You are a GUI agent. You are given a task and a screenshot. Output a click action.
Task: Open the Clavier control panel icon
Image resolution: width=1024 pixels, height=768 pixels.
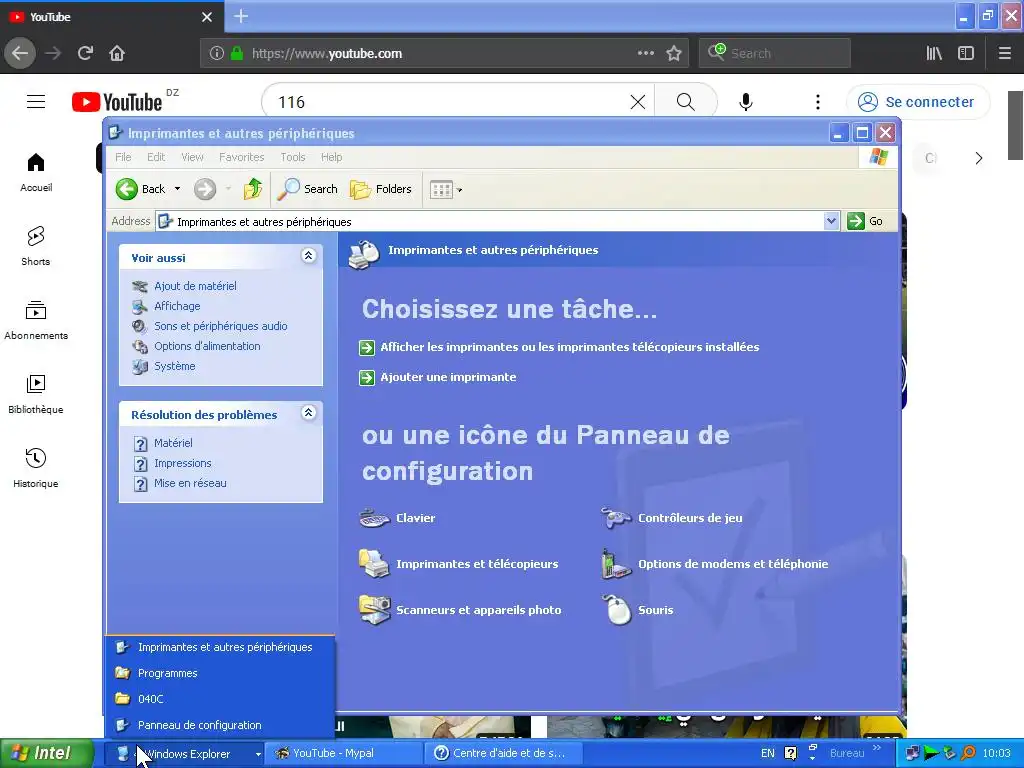tap(397, 519)
